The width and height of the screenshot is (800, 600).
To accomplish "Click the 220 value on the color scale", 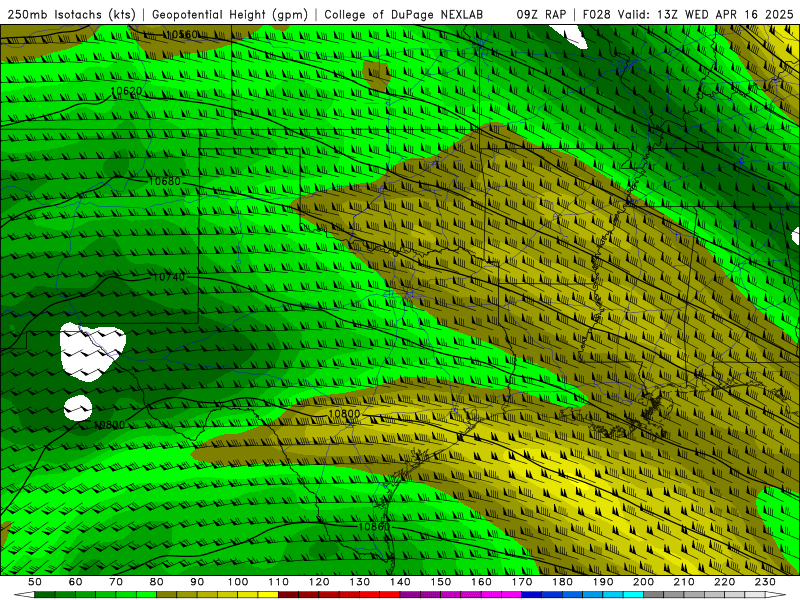I will [x=724, y=582].
